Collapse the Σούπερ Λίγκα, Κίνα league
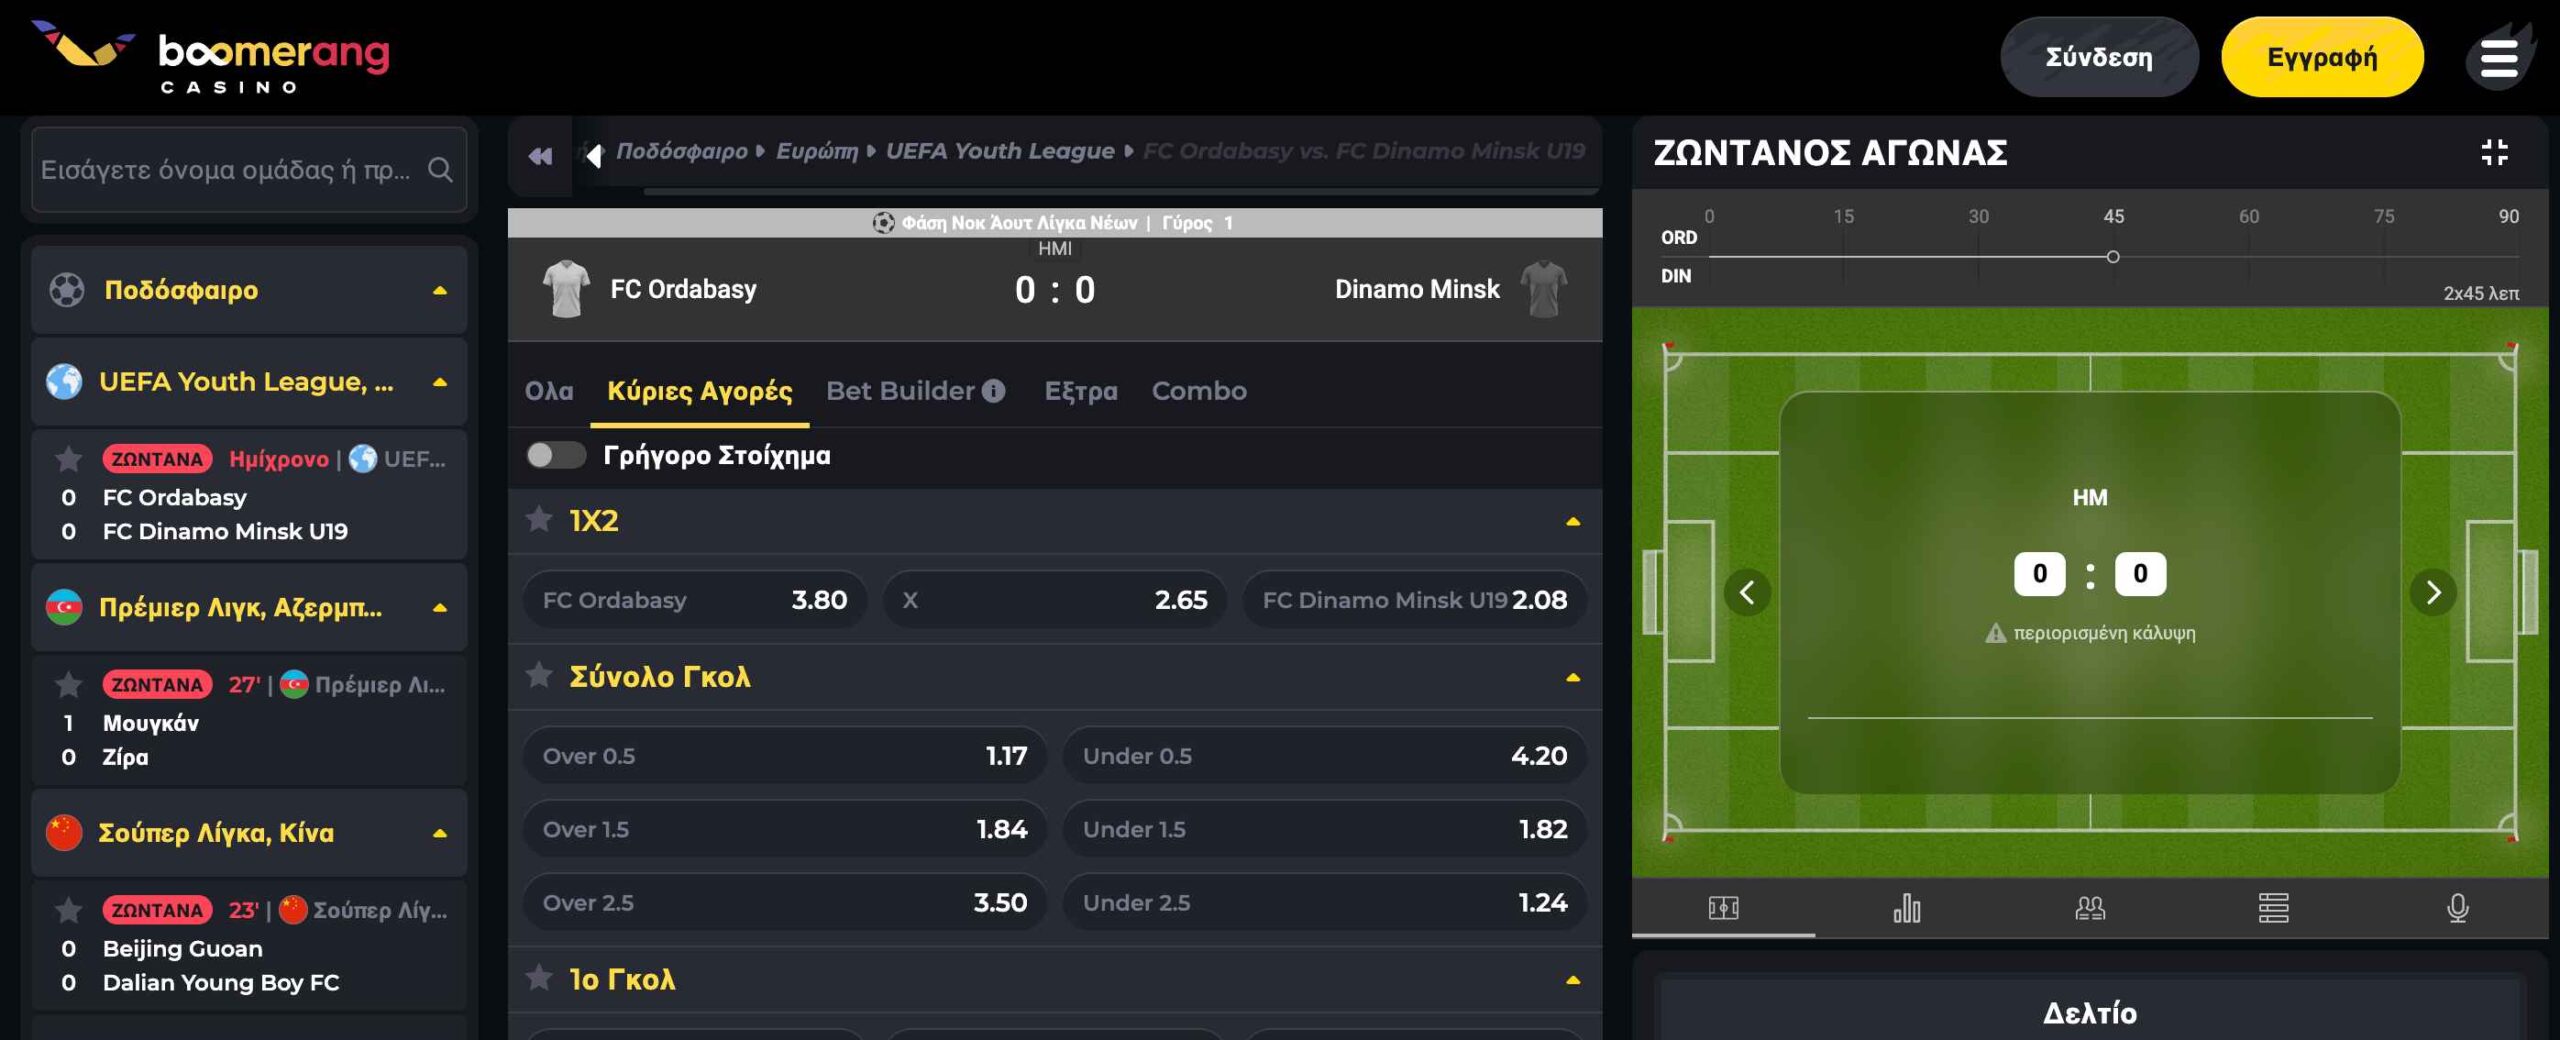2560x1040 pixels. tap(439, 834)
